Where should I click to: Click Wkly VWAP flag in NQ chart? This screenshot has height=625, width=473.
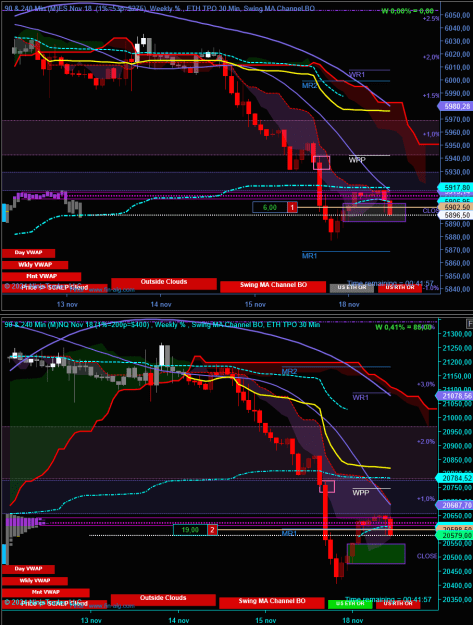[35, 581]
